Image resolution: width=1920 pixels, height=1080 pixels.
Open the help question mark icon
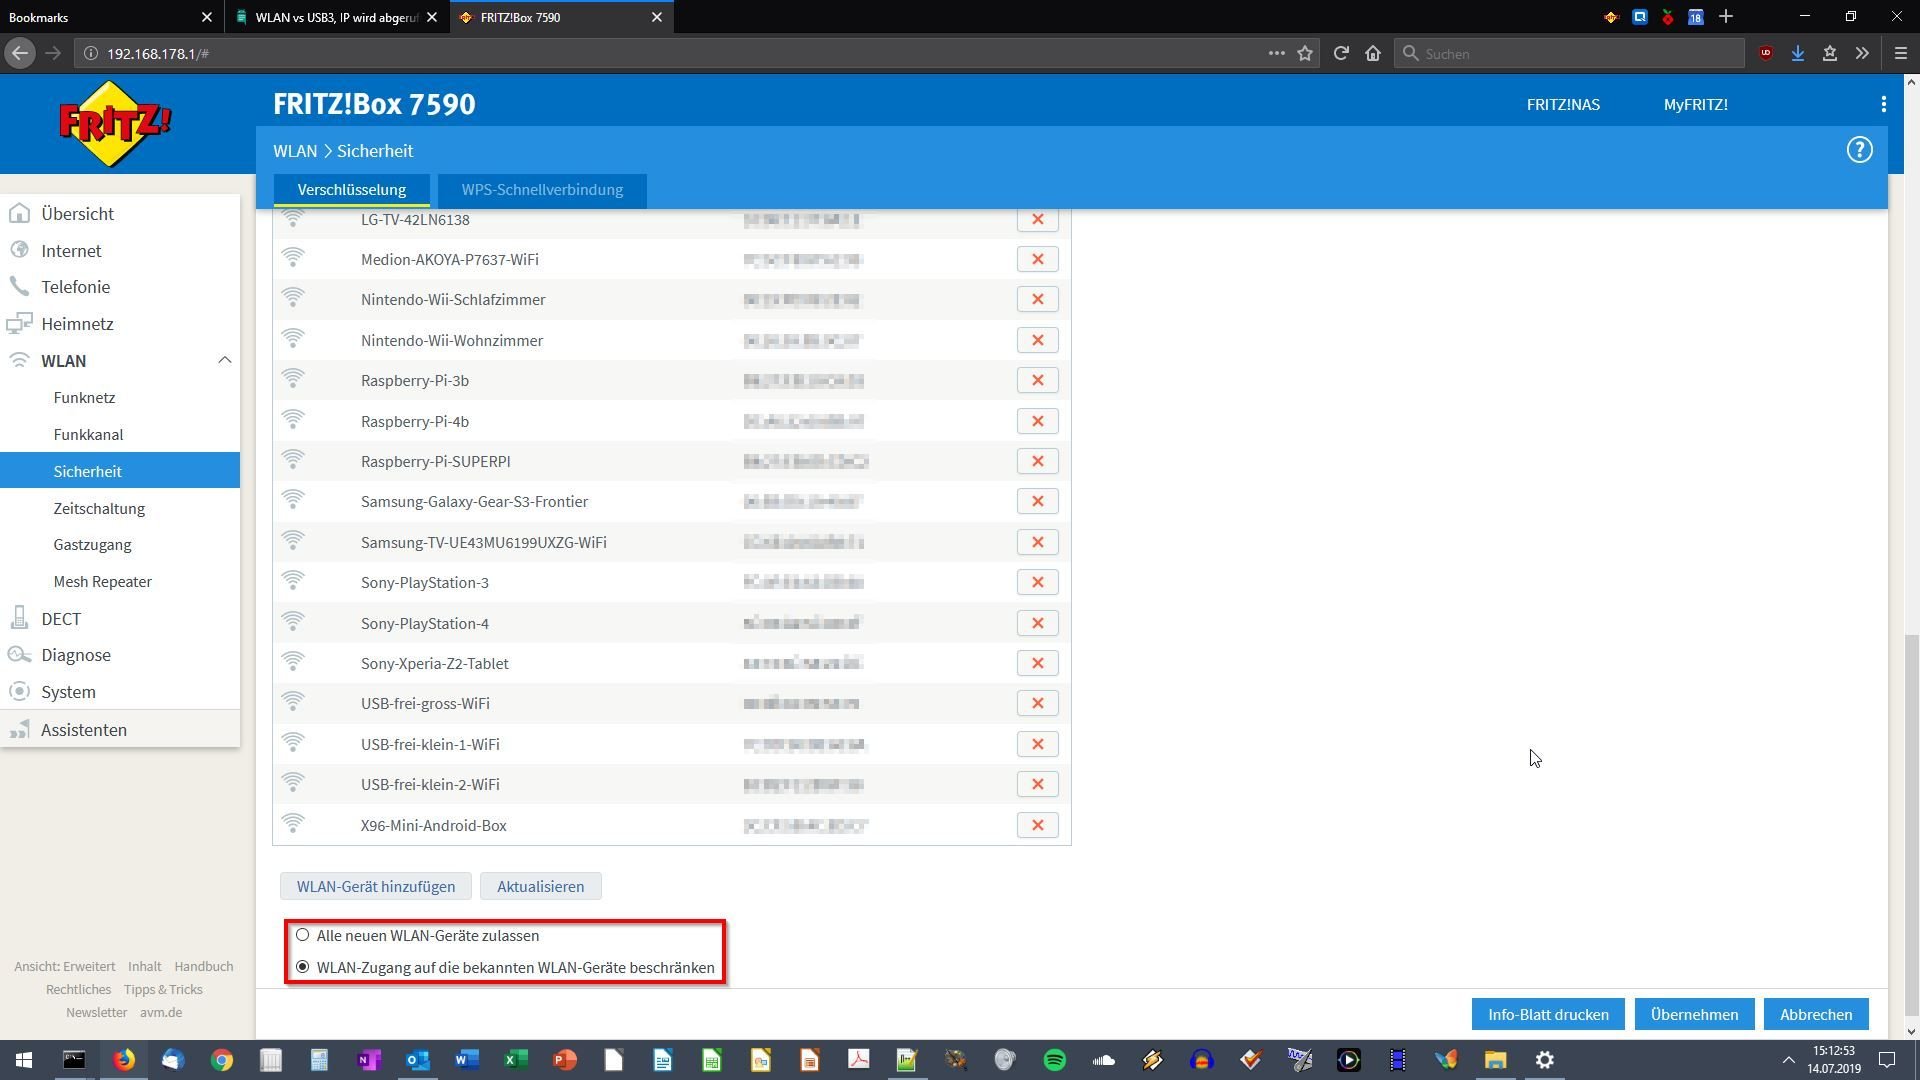tap(1859, 150)
